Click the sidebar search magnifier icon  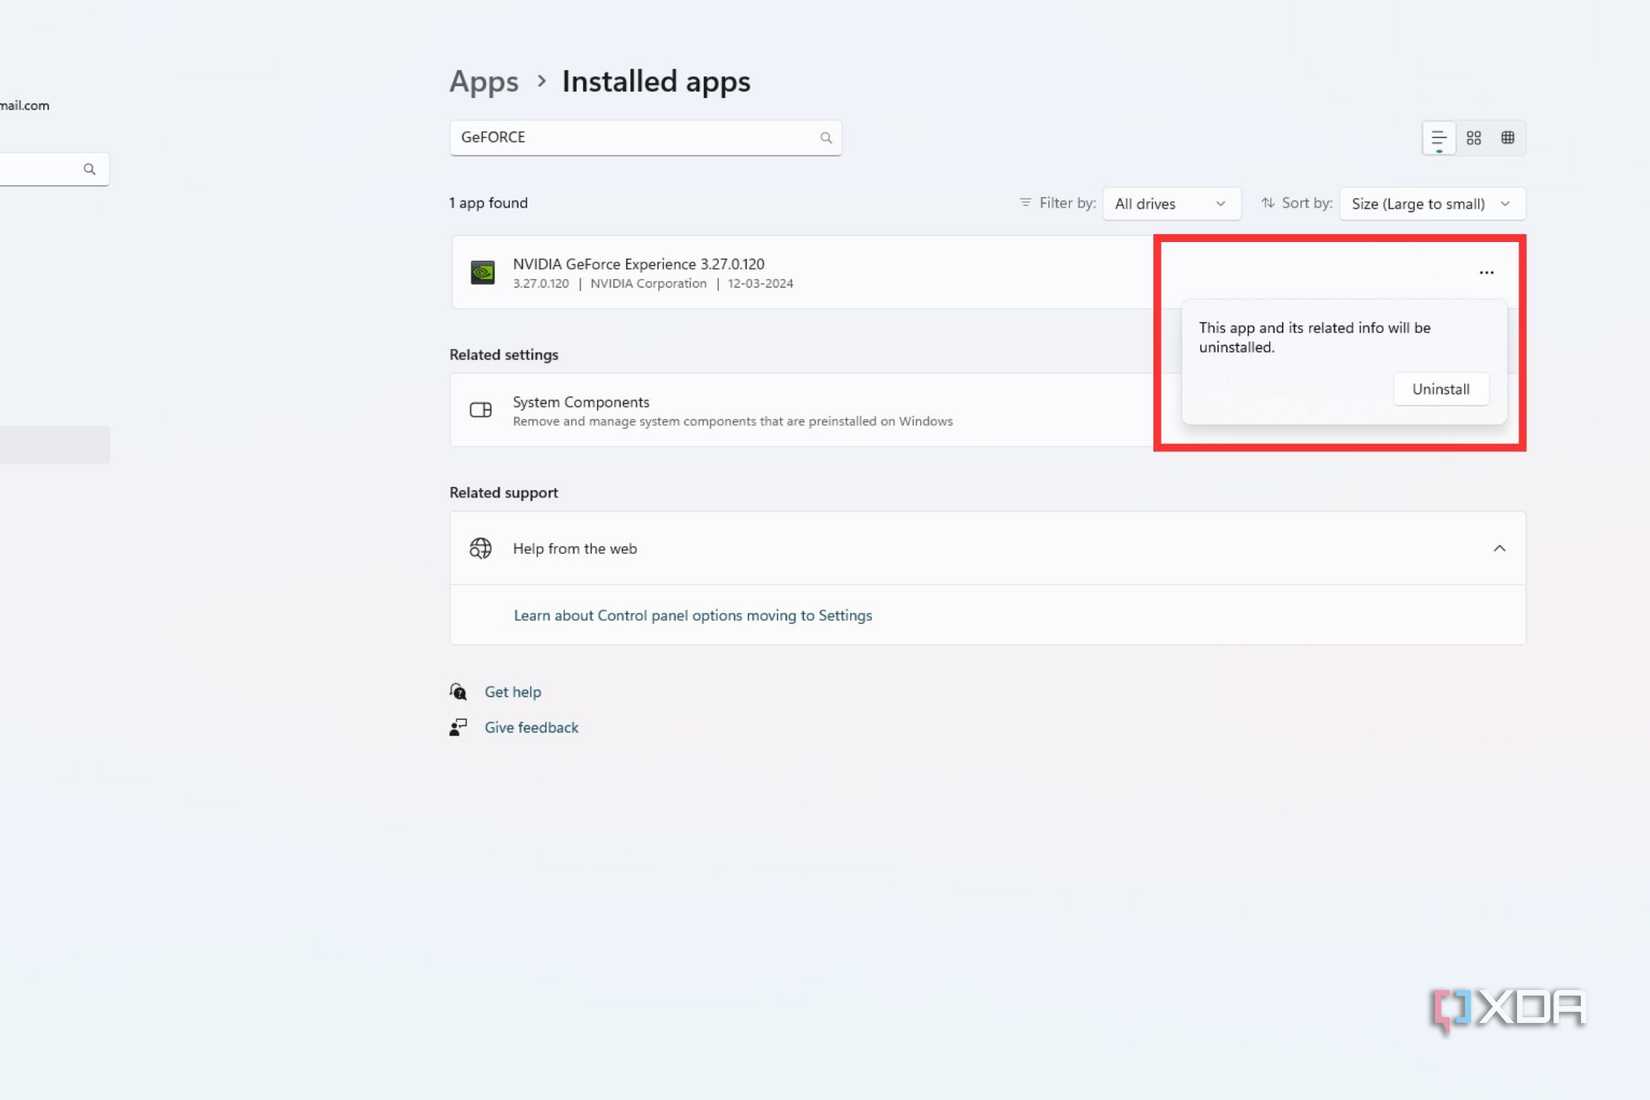[x=90, y=169]
